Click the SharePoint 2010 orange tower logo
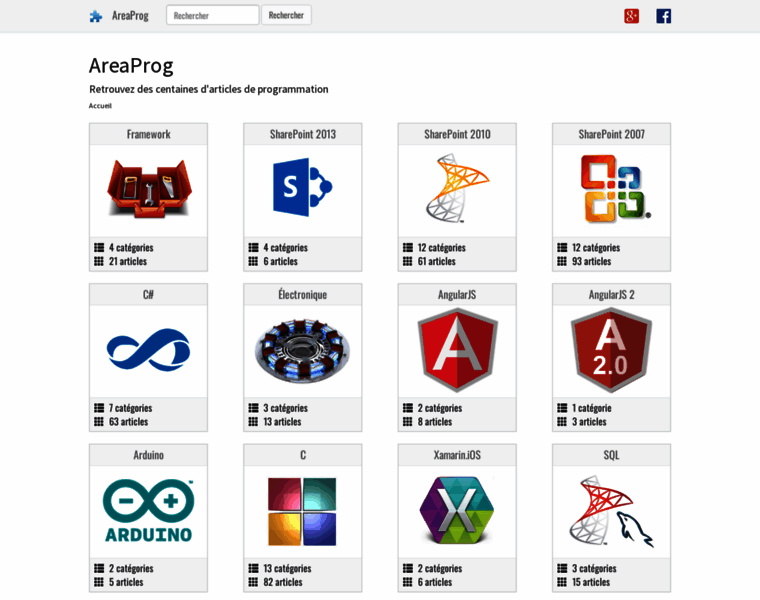 point(457,188)
